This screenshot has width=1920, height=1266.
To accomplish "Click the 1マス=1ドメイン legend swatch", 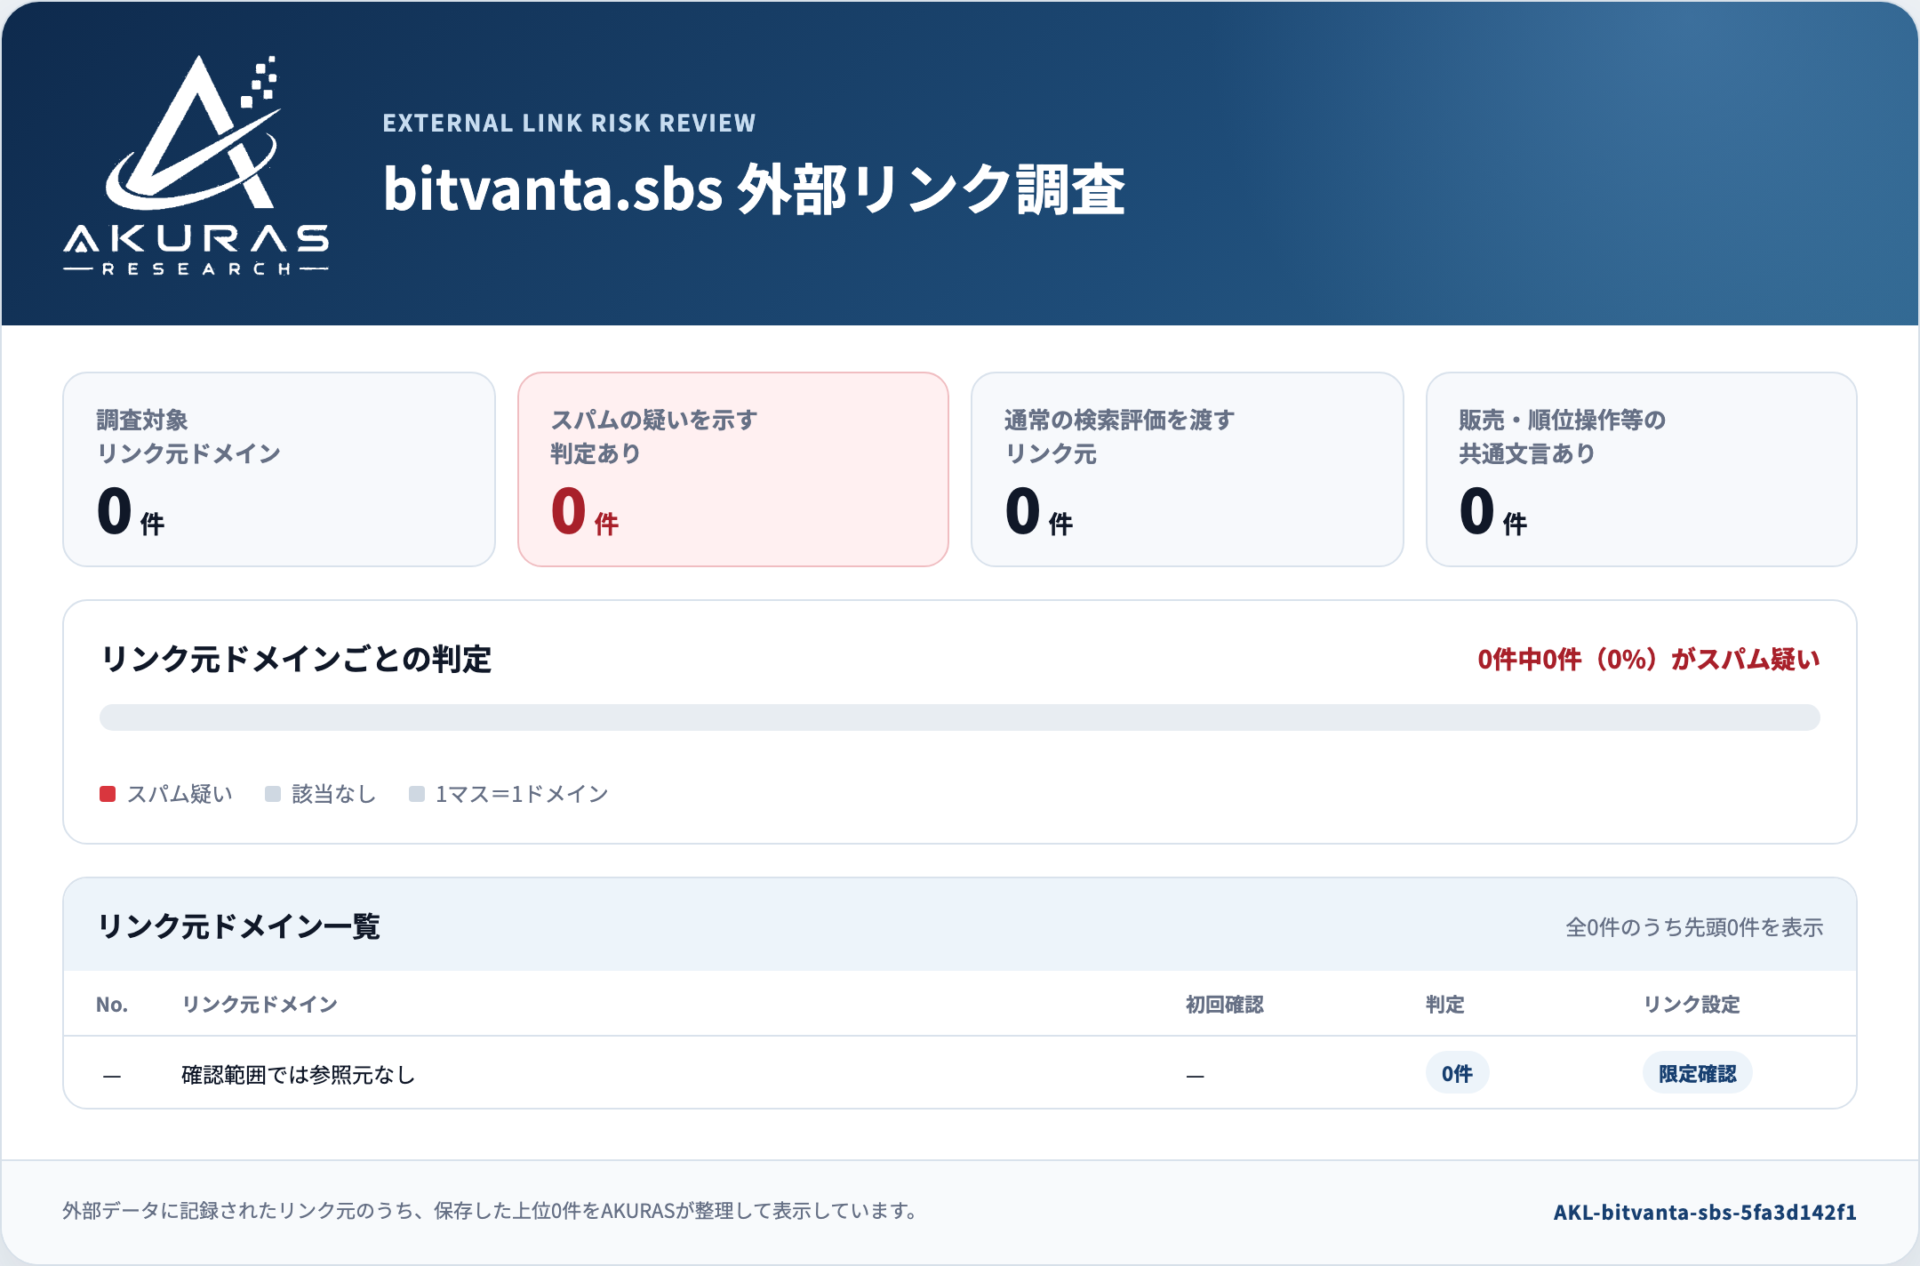I will 417,794.
